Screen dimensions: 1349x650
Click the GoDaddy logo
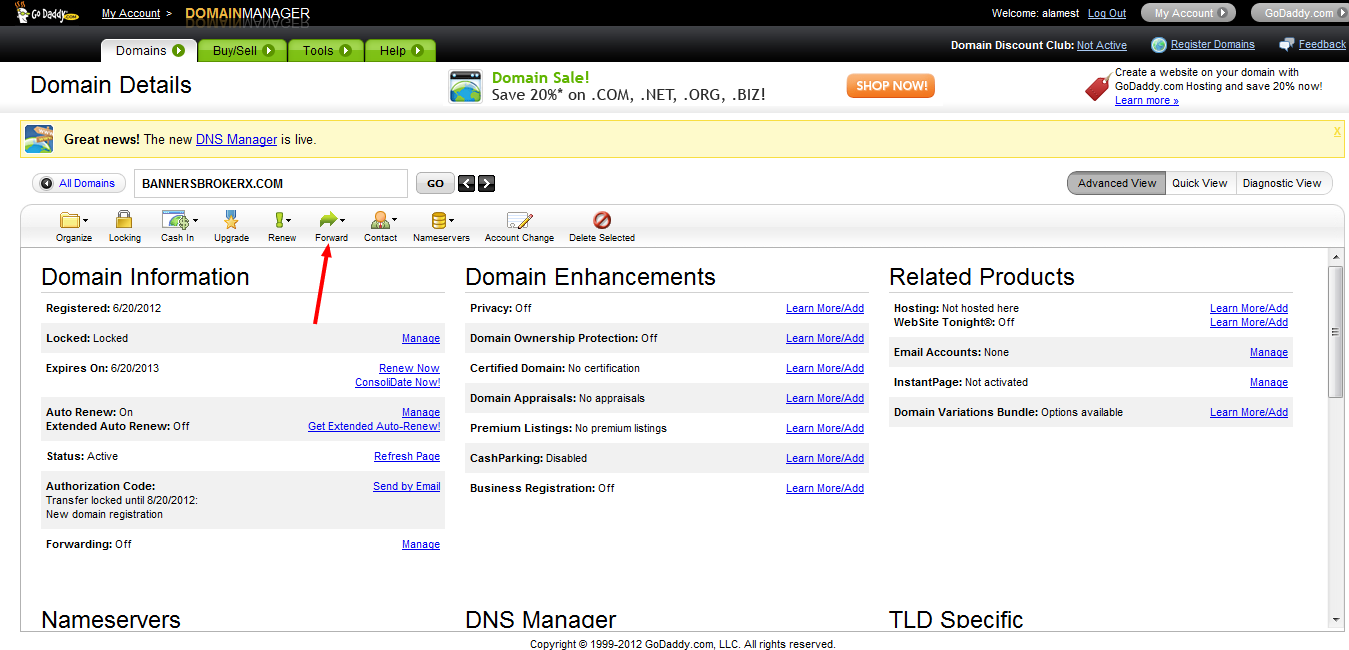46,14
